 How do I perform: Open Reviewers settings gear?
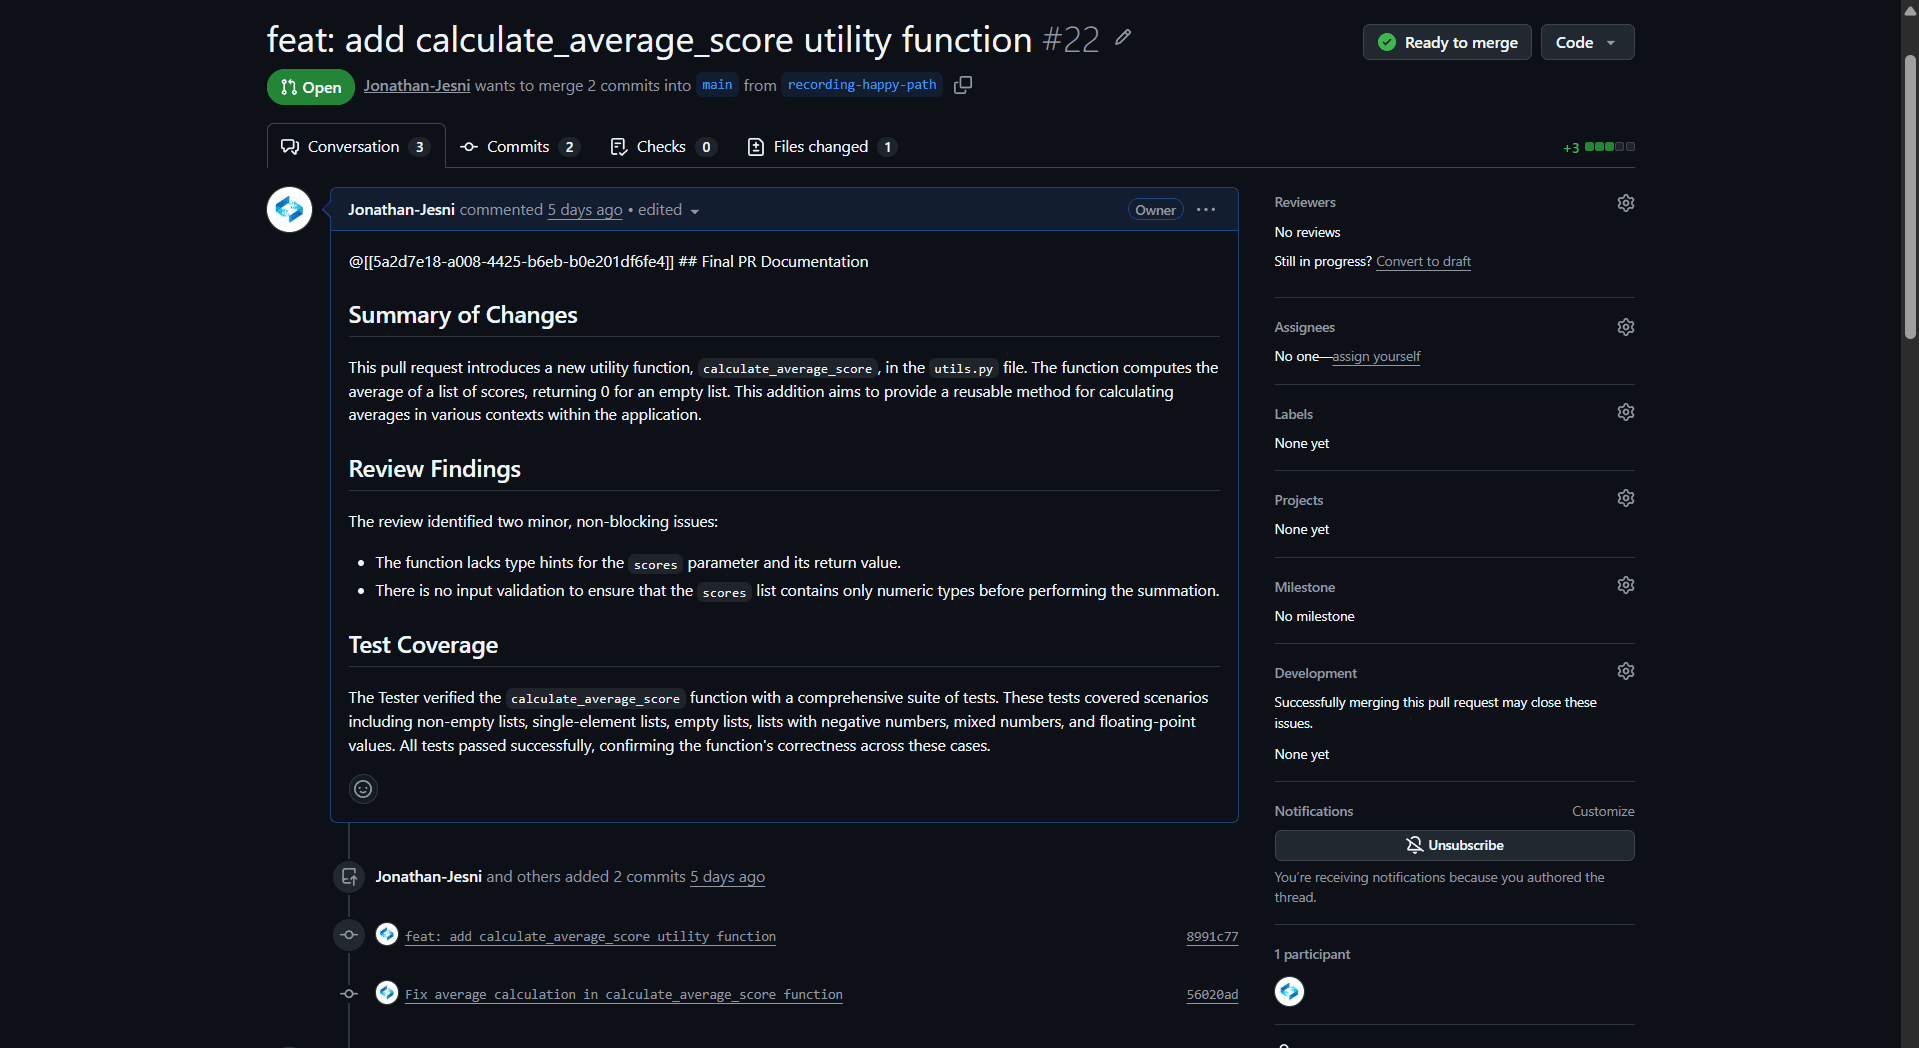point(1625,203)
